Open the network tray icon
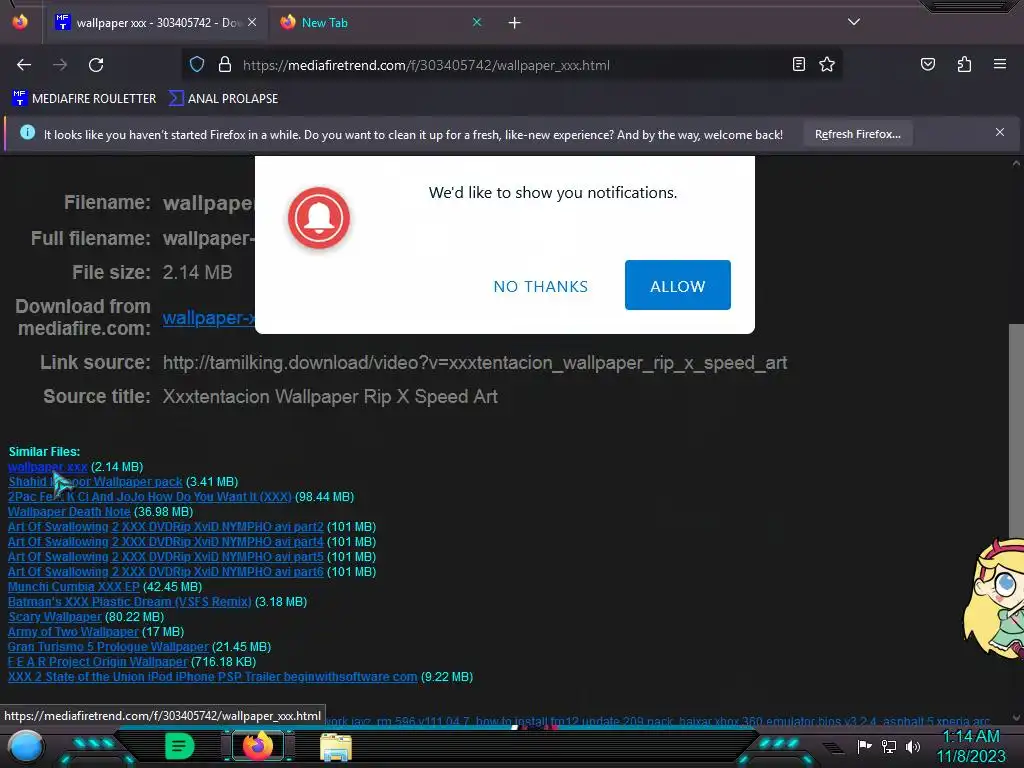The height and width of the screenshot is (768, 1024). pyautogui.click(x=889, y=746)
